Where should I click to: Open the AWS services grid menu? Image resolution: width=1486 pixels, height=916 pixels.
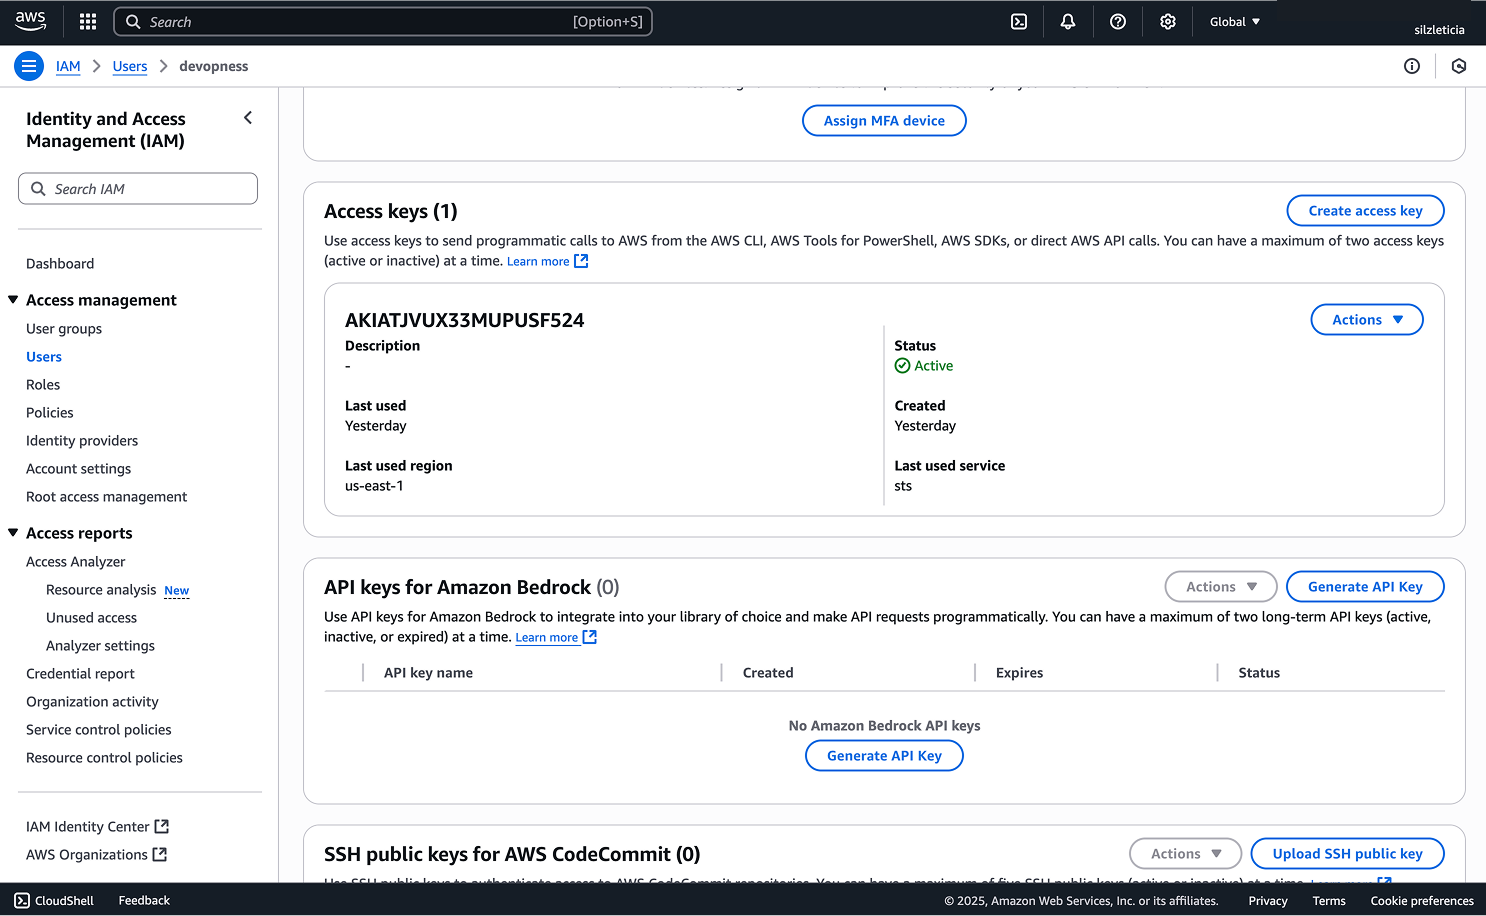[88, 22]
